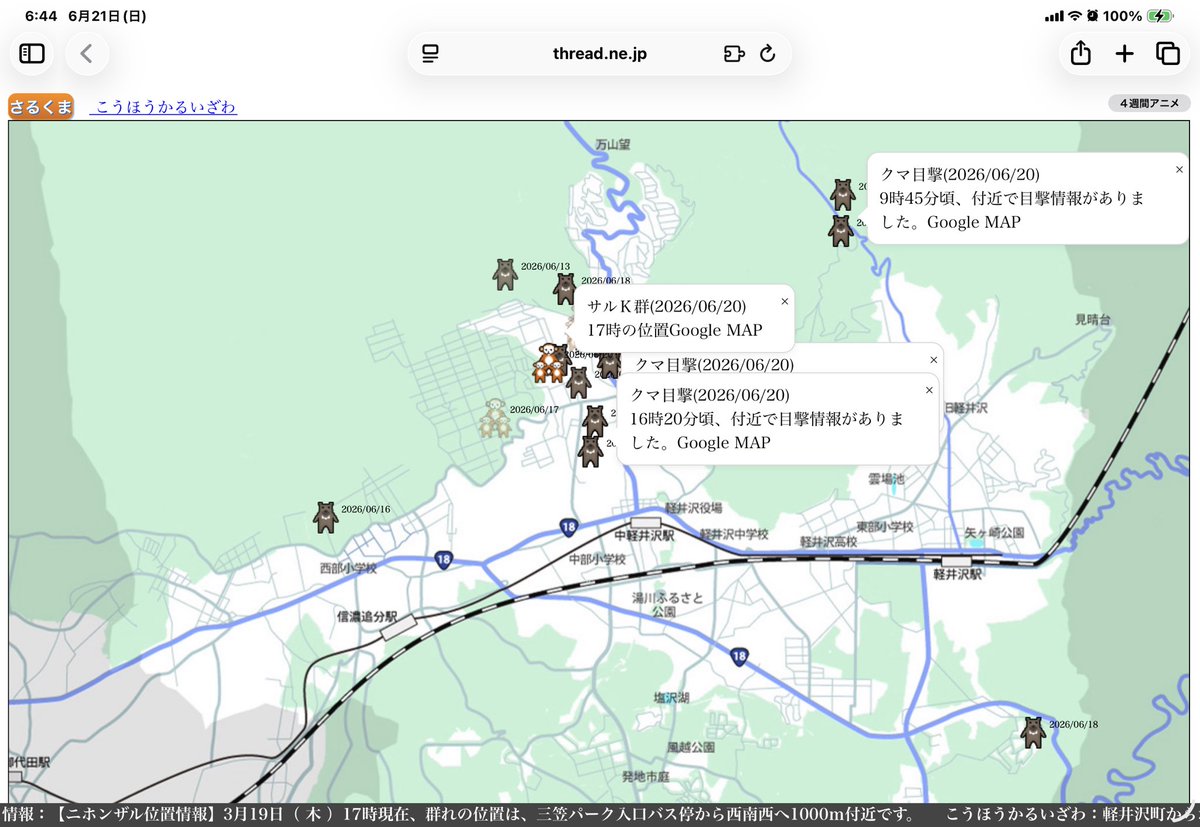Select the bear marker dated 2026/06/13
The image size is (1200, 827).
click(505, 274)
